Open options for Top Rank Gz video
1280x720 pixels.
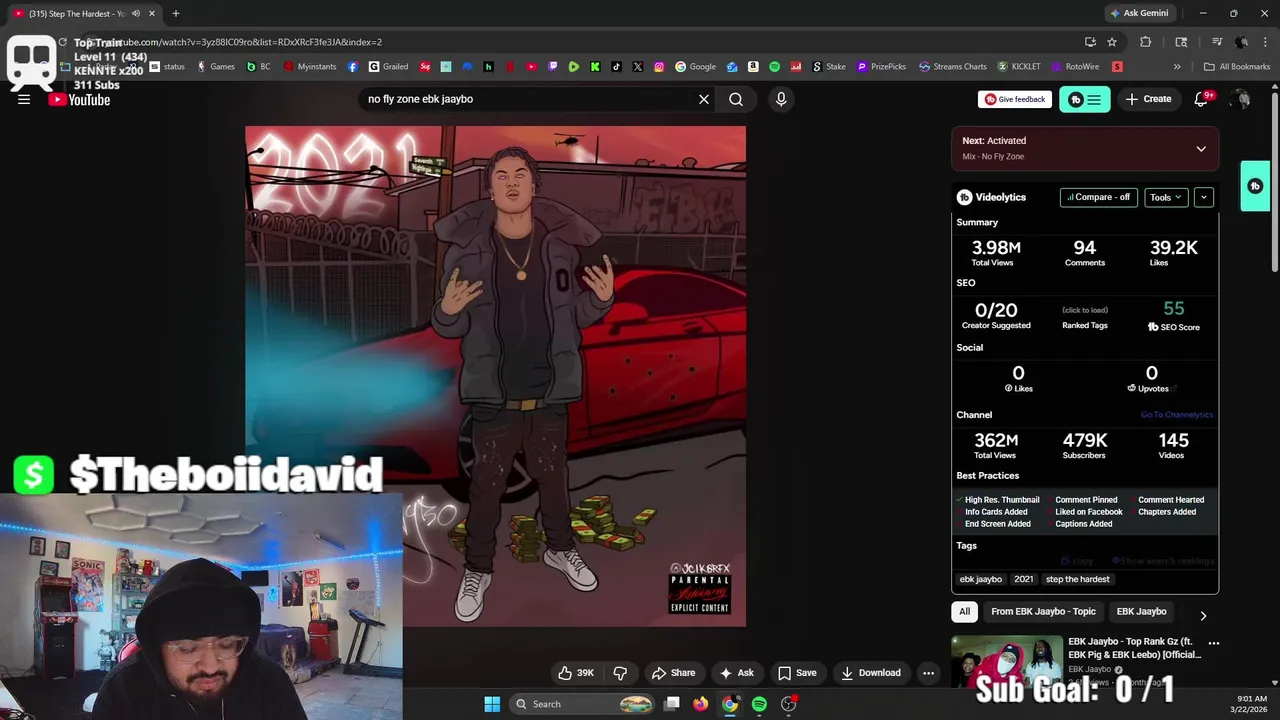(1214, 643)
